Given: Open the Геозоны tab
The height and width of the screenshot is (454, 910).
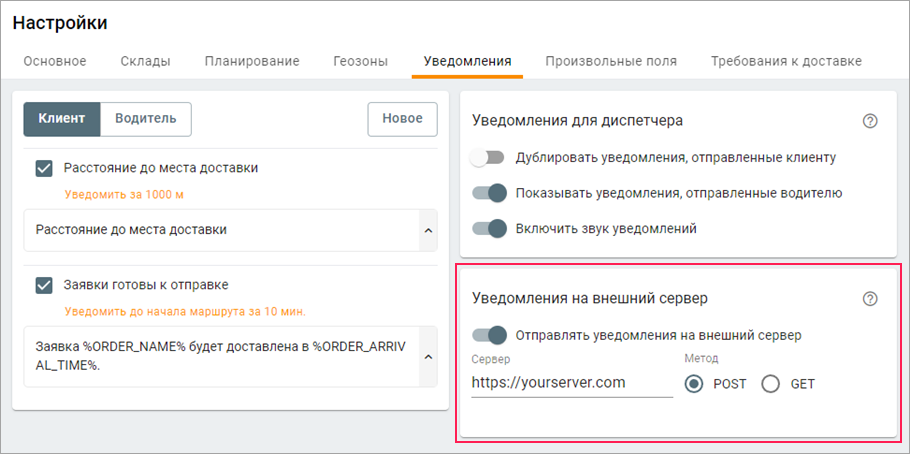Looking at the screenshot, I should tap(361, 61).
